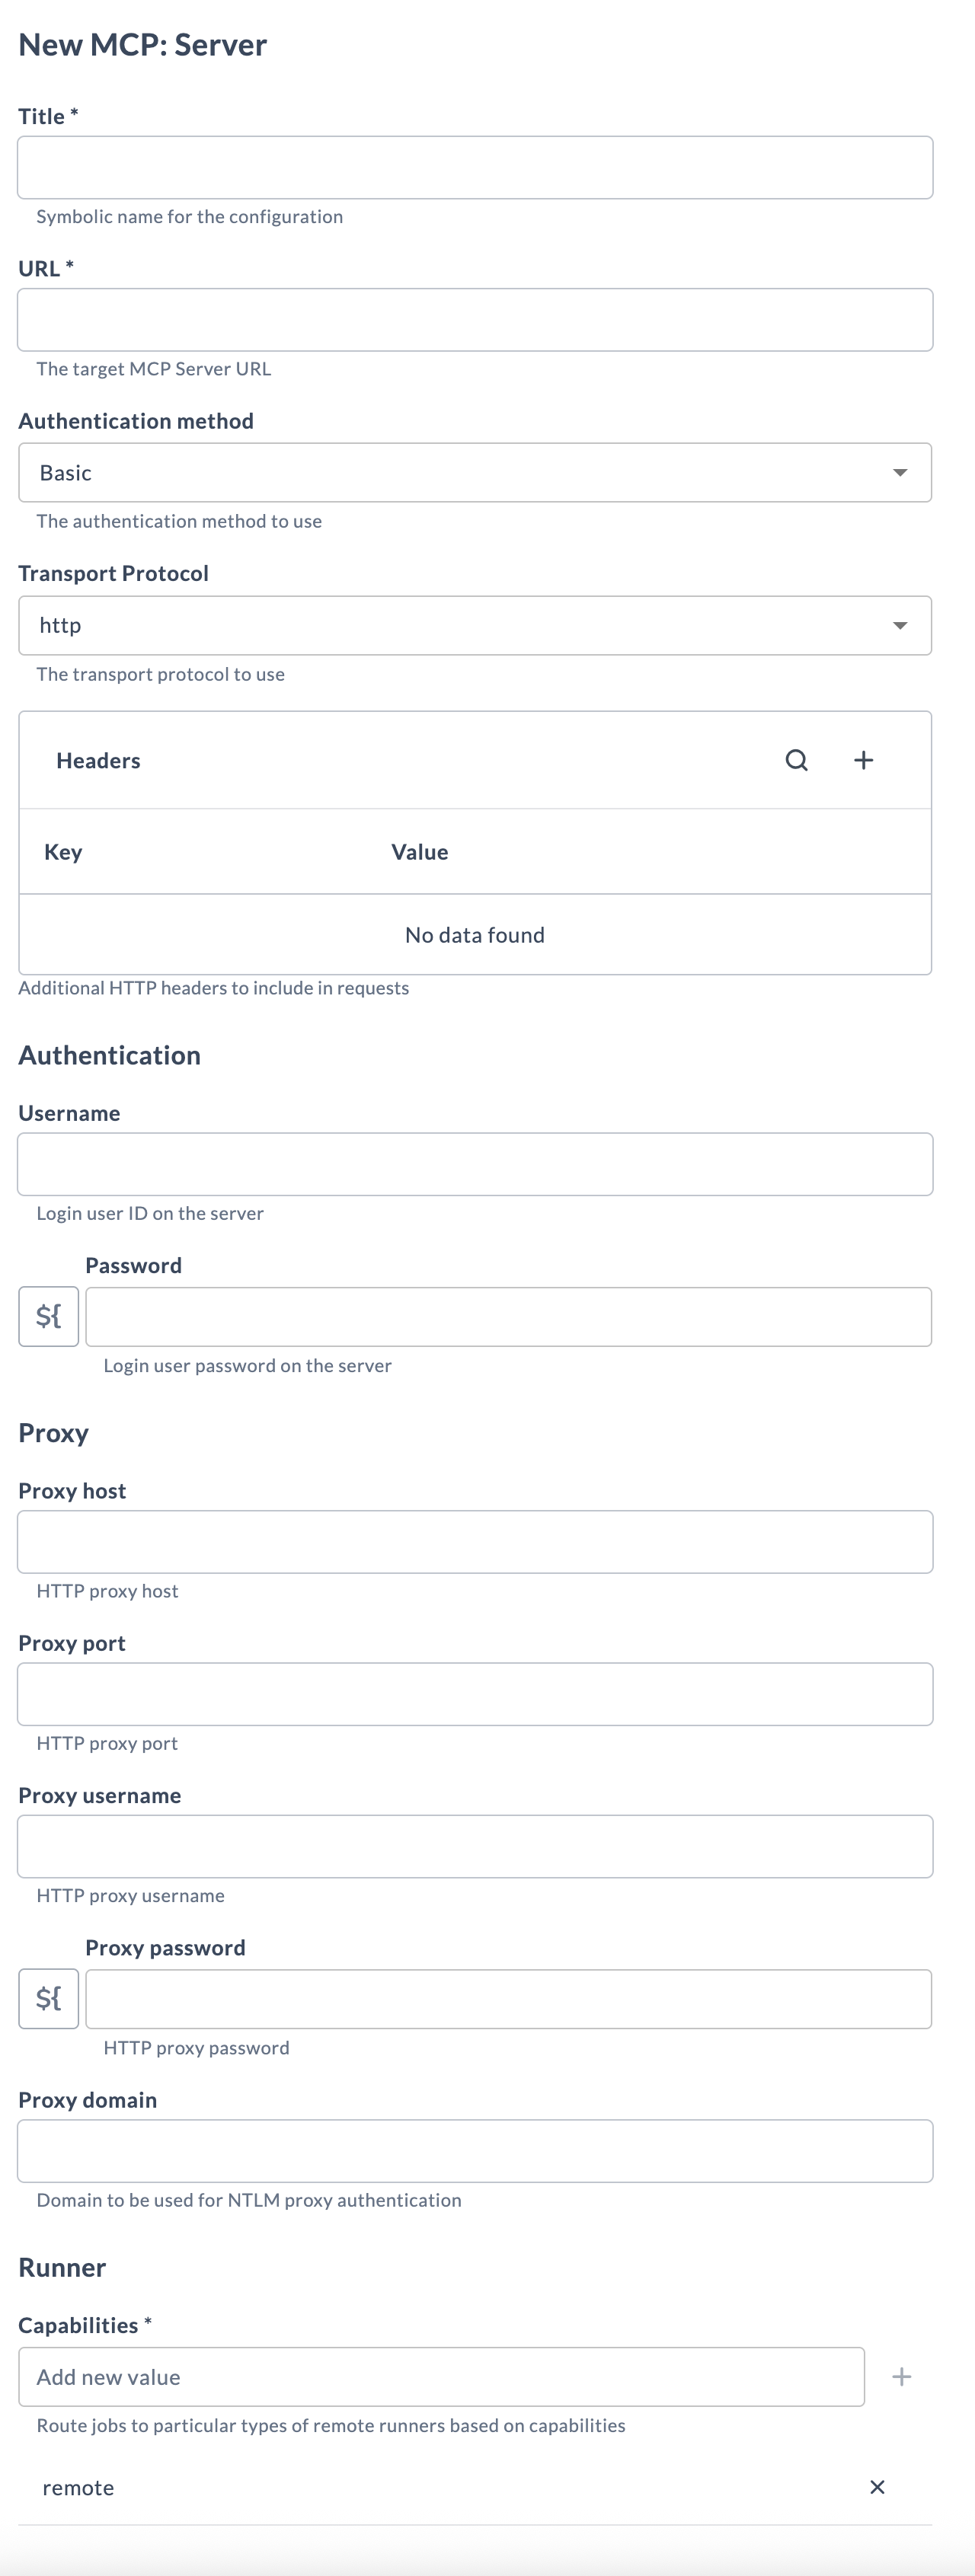Click the Proxy password input box
Viewport: 975px width, 2576px height.
coord(509,1999)
